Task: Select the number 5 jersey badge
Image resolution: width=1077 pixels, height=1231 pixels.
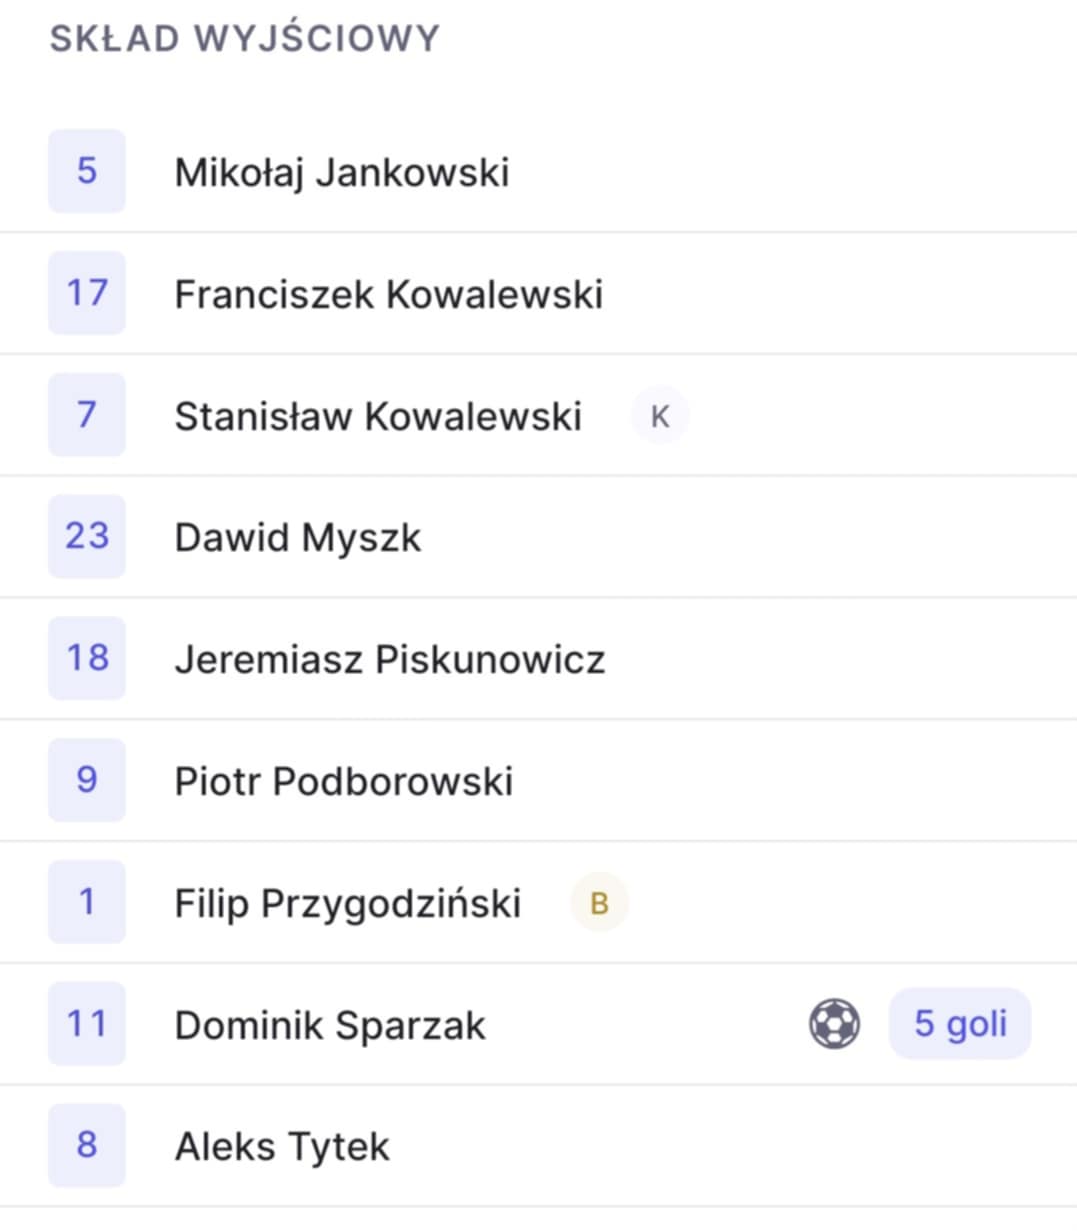Action: pos(87,171)
